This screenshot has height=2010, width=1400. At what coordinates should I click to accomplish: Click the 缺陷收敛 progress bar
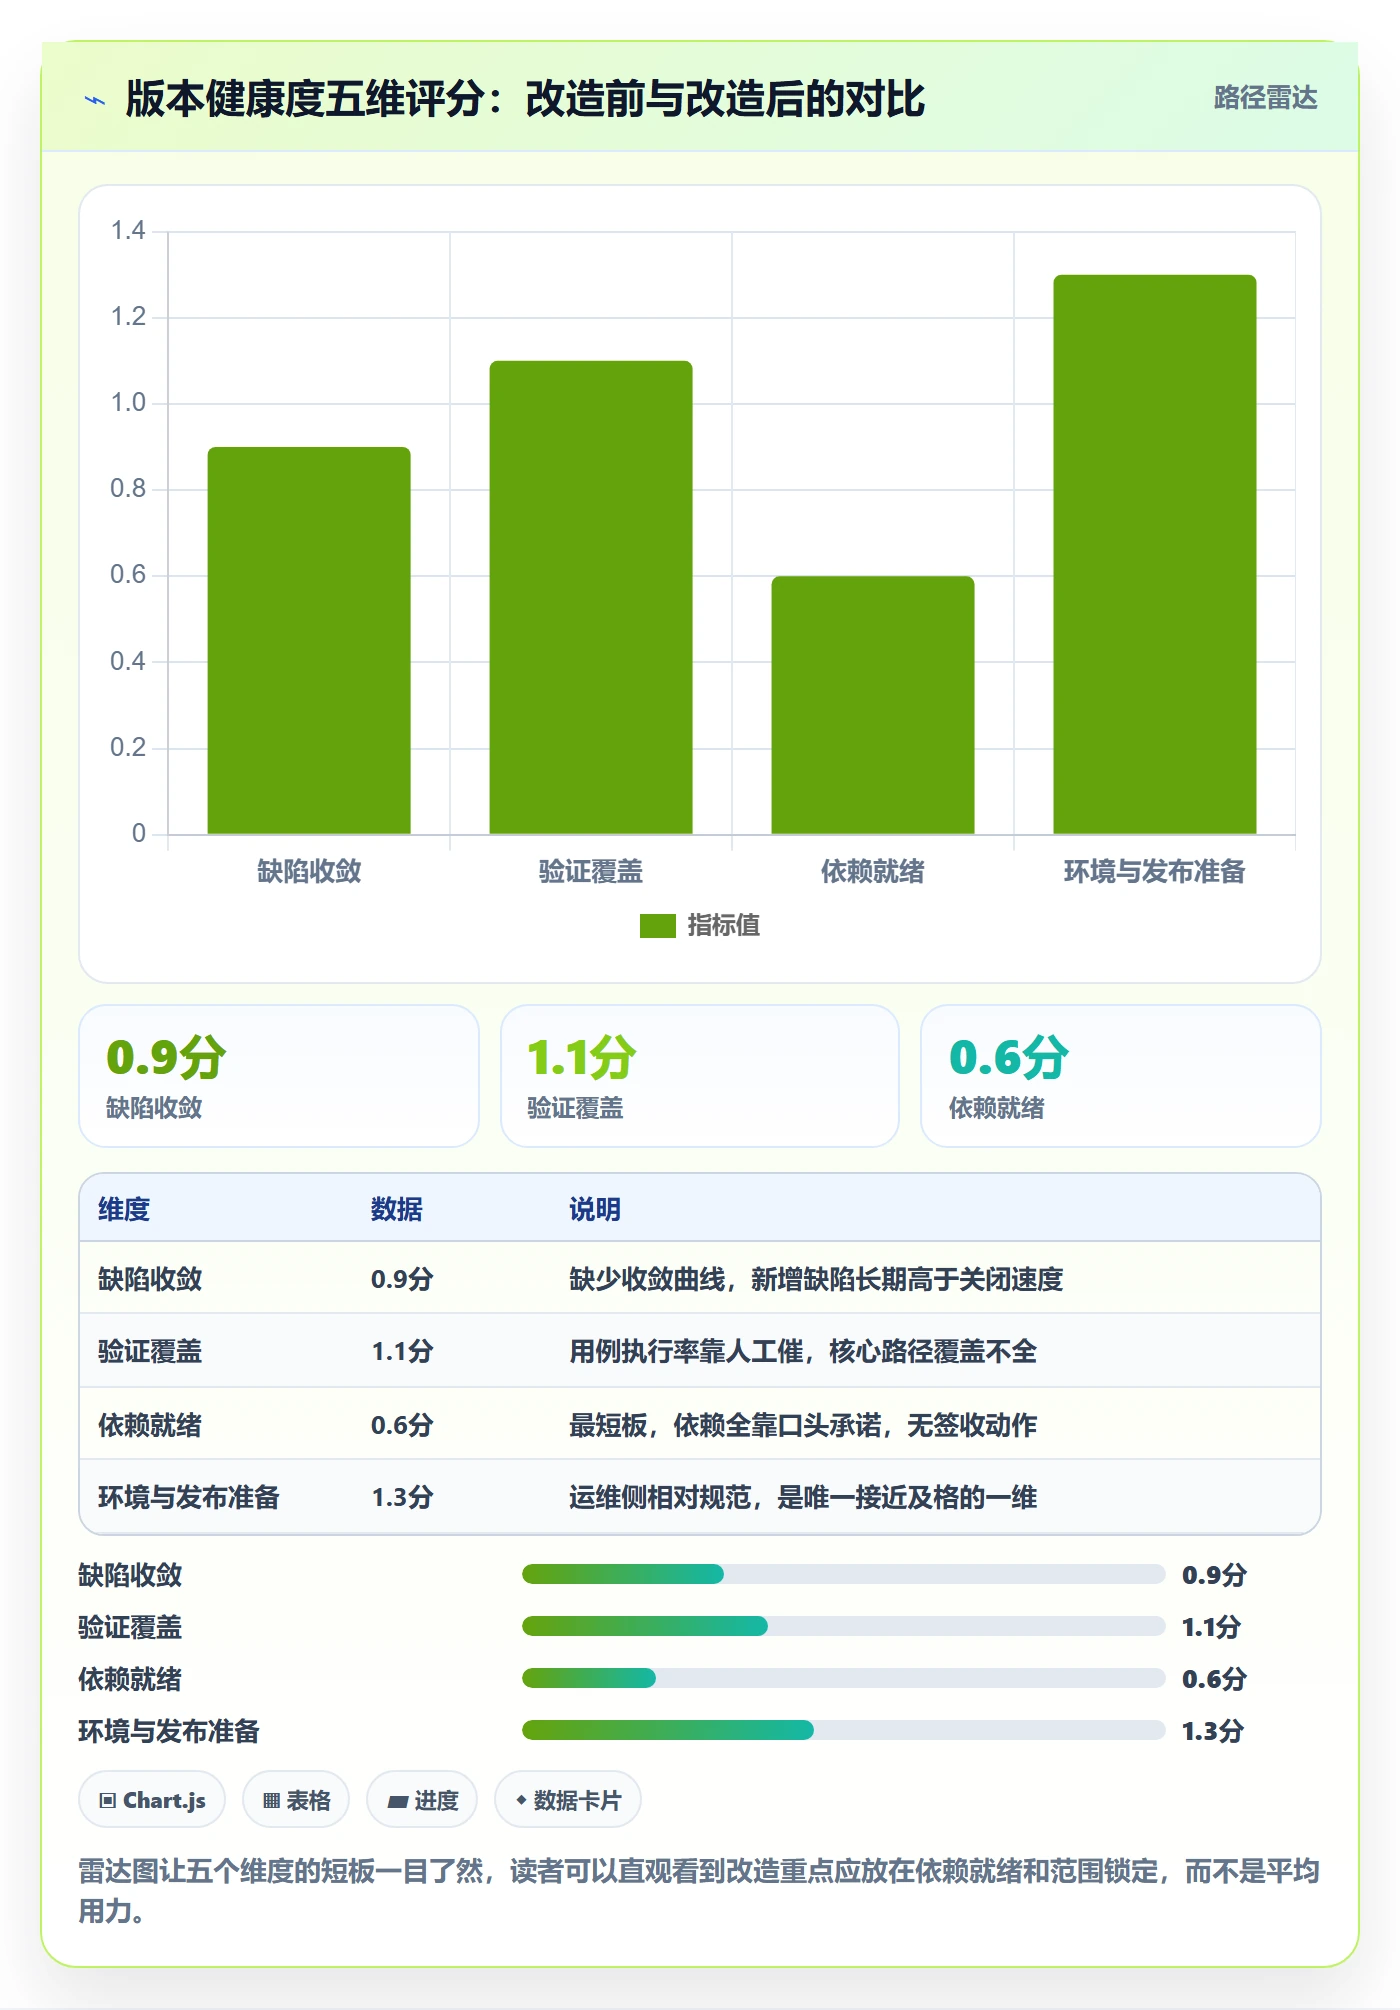pyautogui.click(x=843, y=1574)
